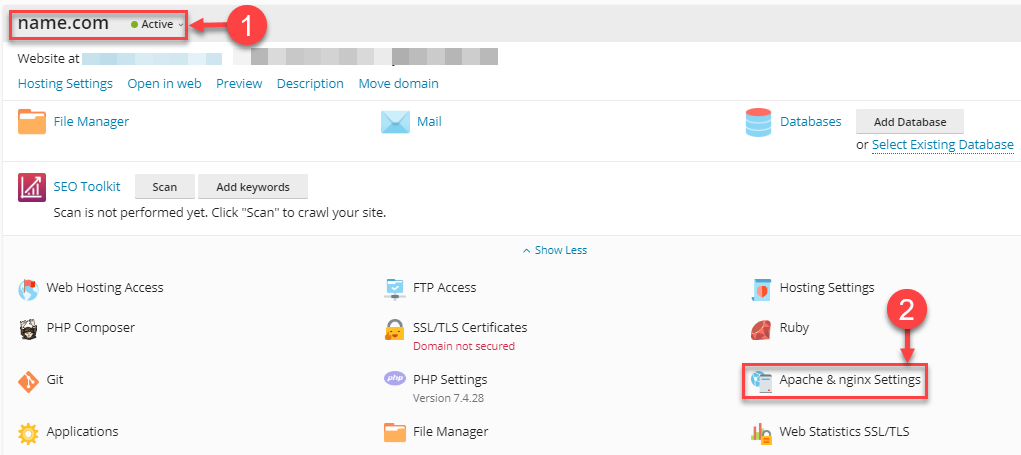1021x455 pixels.
Task: Open the File Manager label in the bottom row
Action: [x=451, y=431]
